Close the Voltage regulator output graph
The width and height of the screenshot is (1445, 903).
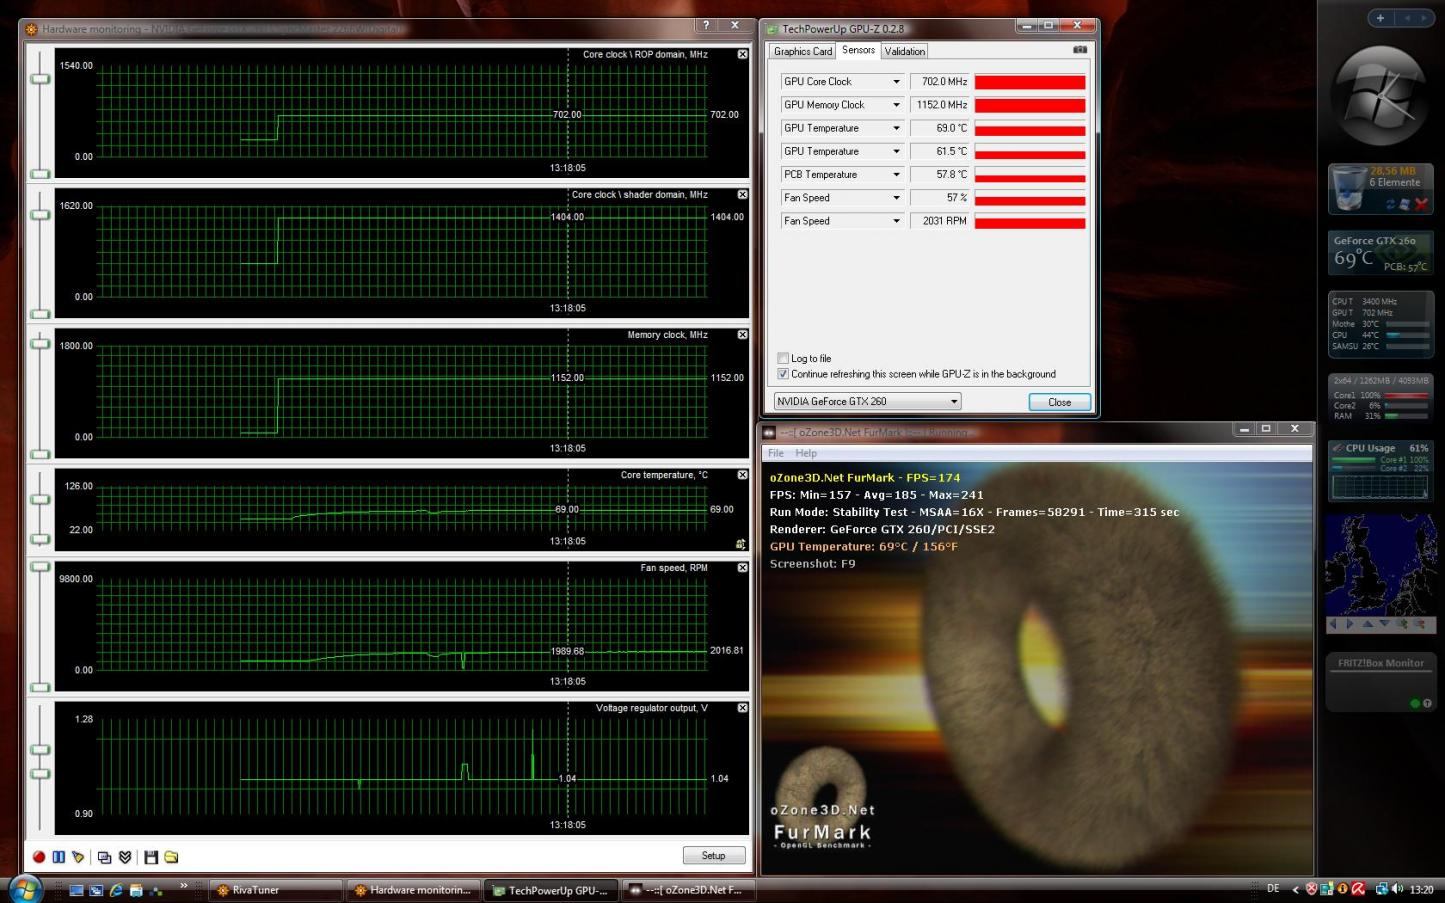pyautogui.click(x=742, y=707)
